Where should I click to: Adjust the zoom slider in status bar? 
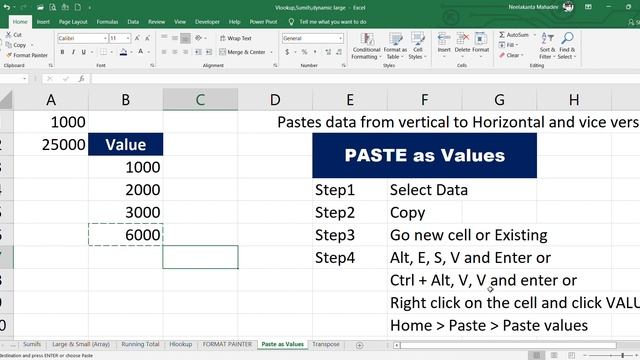622,356
